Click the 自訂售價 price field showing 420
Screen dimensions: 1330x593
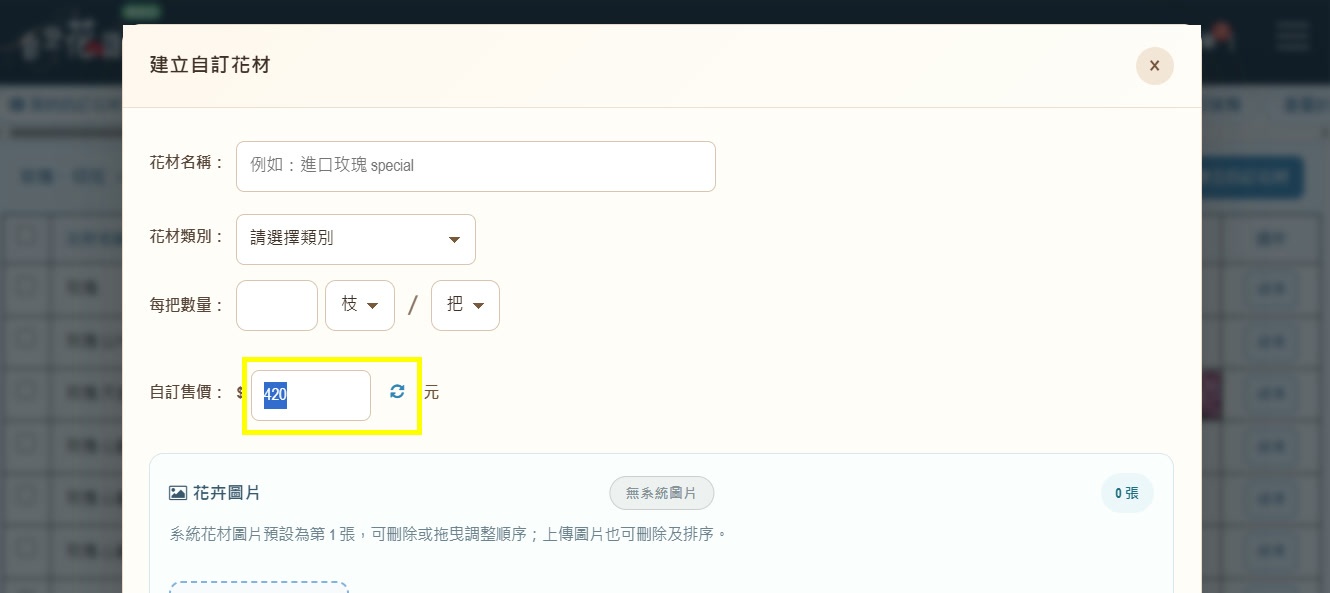(311, 395)
